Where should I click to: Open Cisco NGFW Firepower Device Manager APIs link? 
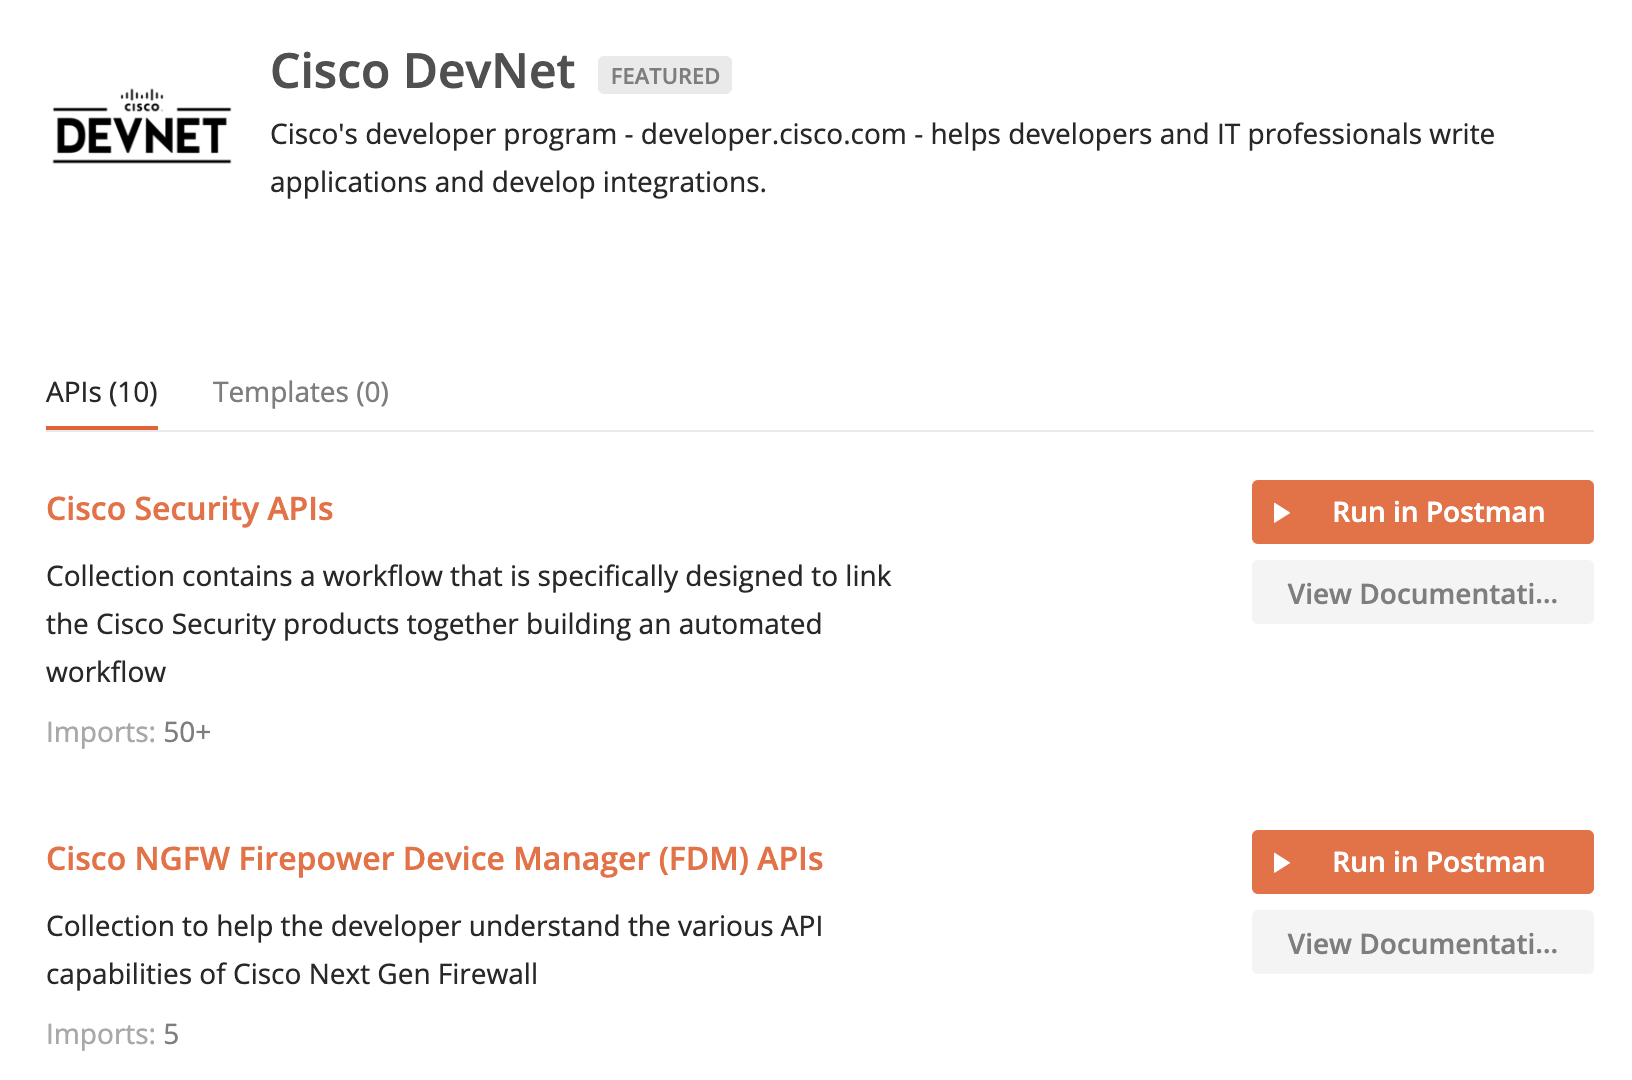click(x=435, y=859)
